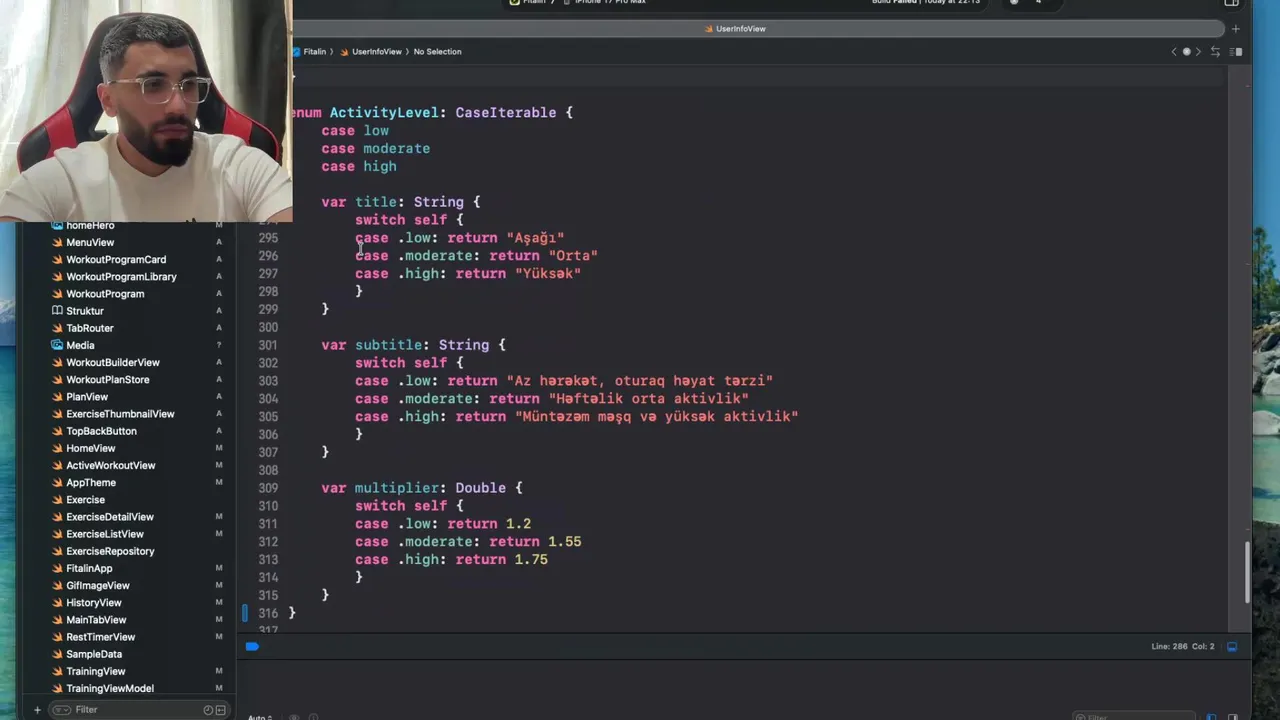Open ExerciseRepository file
1280x720 pixels.
click(110, 551)
